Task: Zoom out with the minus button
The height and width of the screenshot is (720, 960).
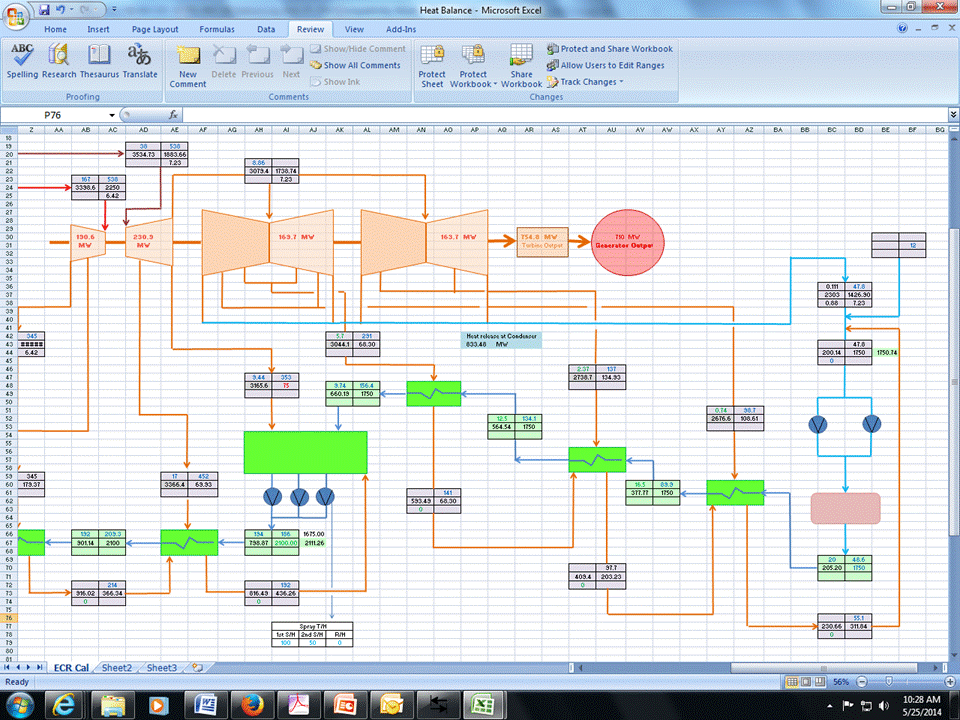Action: tap(861, 681)
